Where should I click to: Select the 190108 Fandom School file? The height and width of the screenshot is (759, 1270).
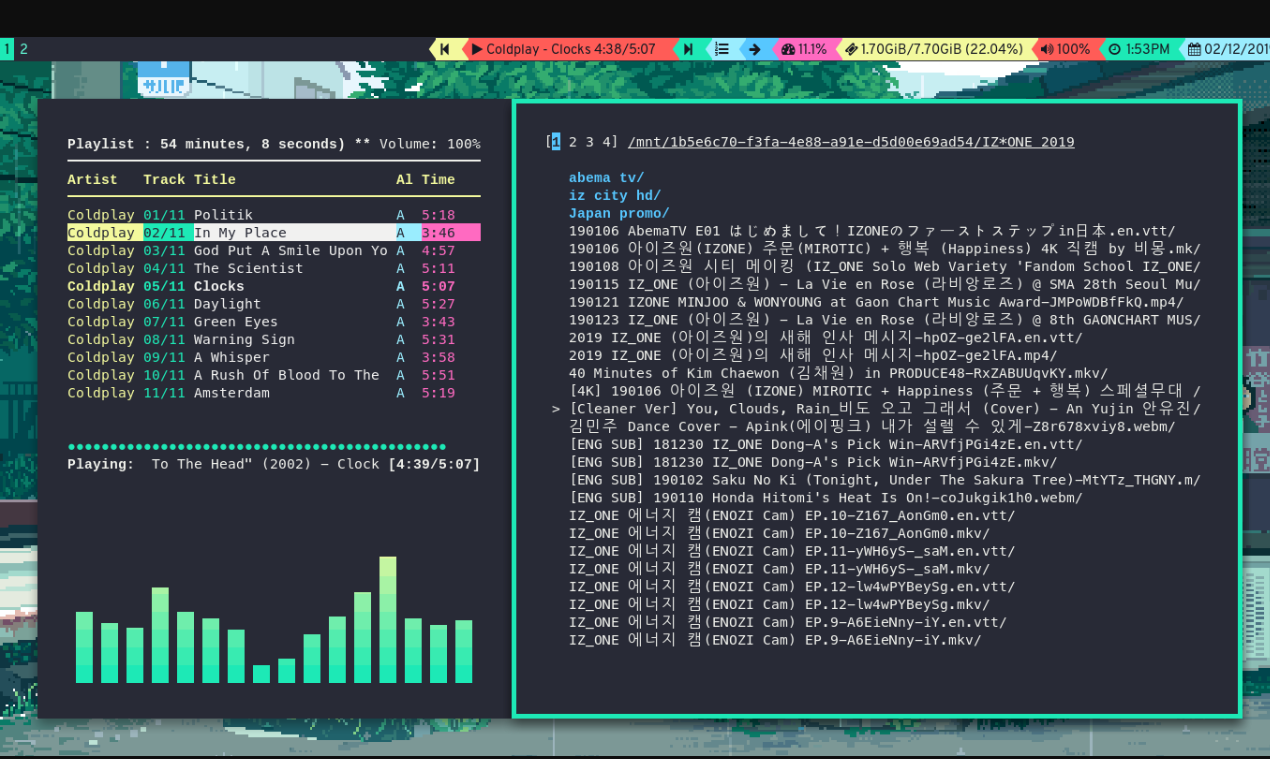click(885, 267)
